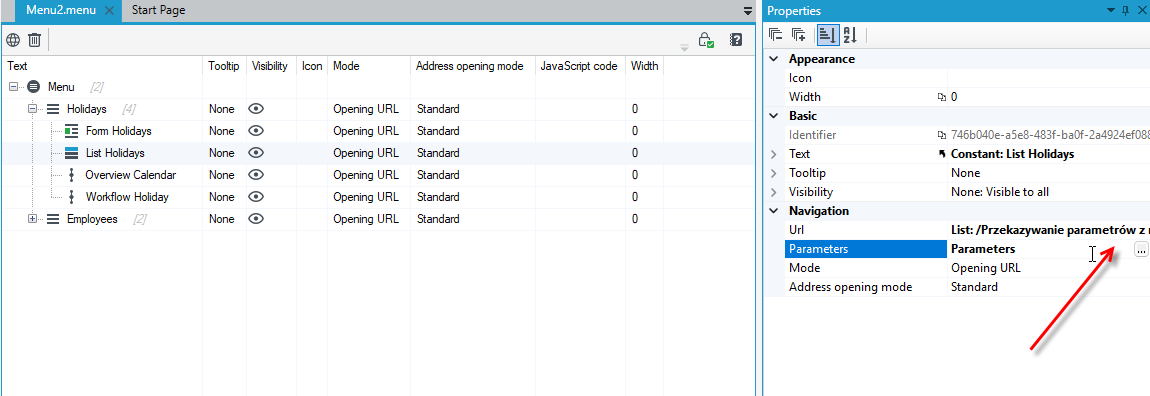
Task: Select the Form Holidays tree item
Action: tap(119, 131)
